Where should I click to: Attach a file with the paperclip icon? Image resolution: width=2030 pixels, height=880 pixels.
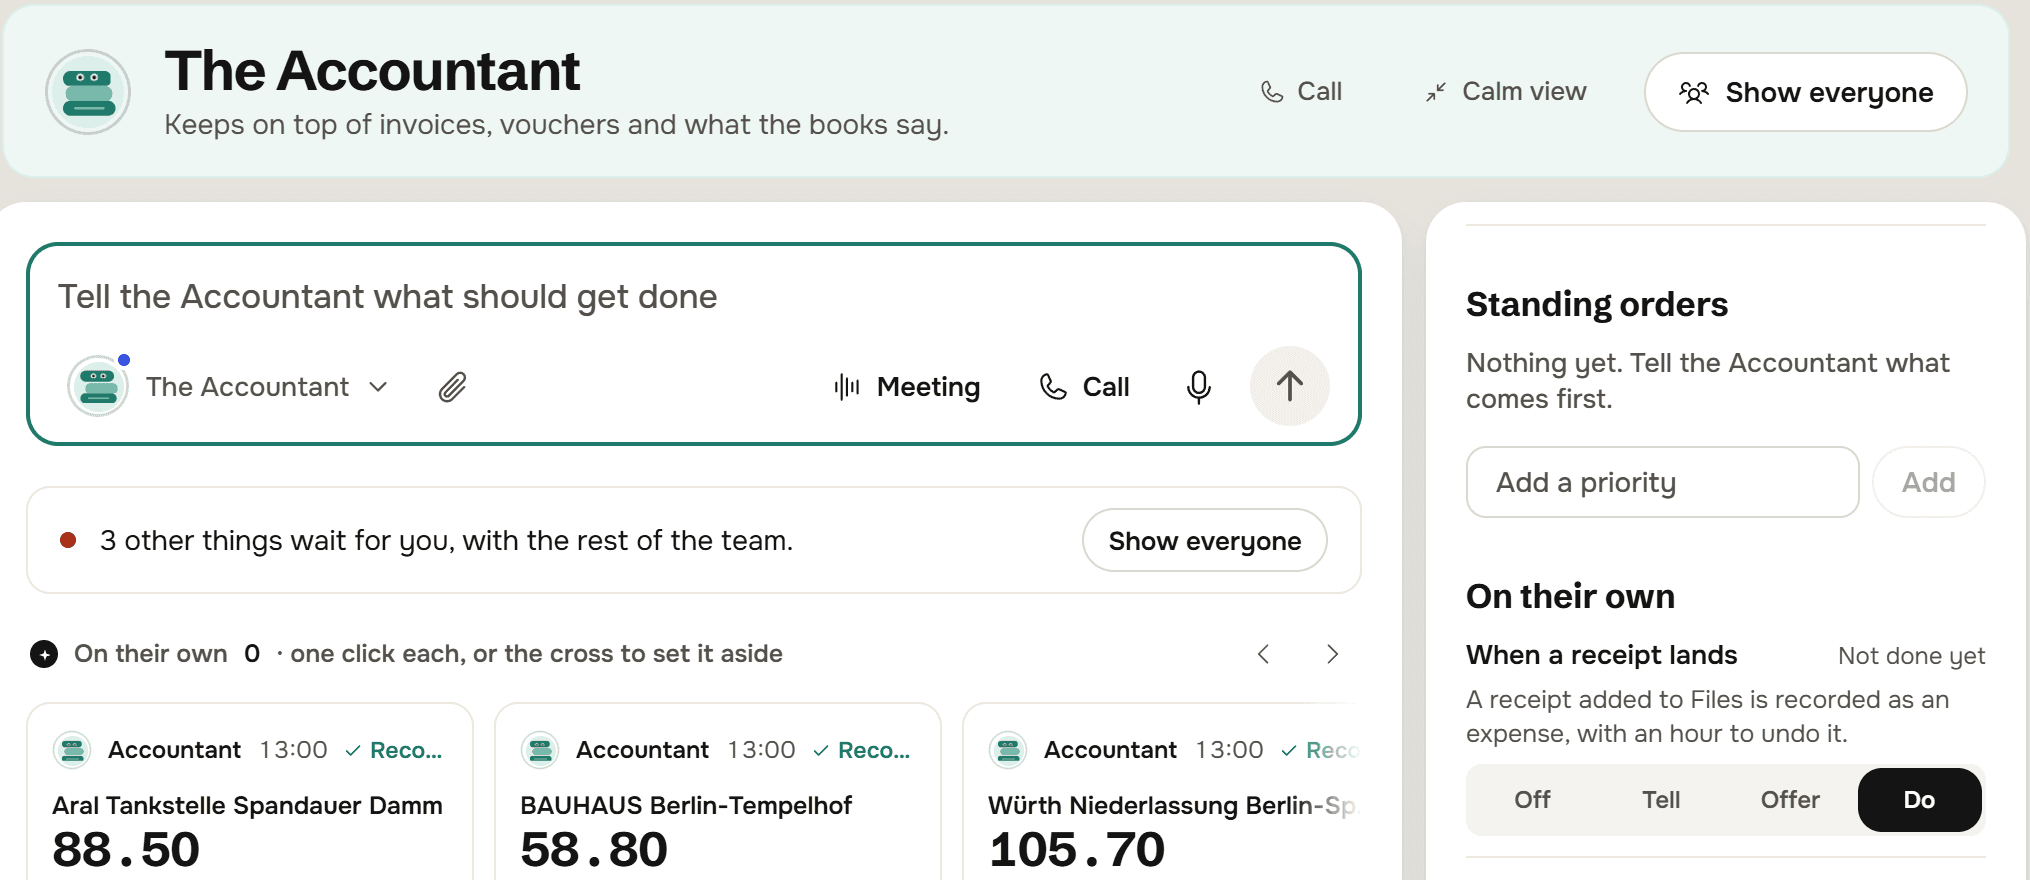[x=452, y=387]
